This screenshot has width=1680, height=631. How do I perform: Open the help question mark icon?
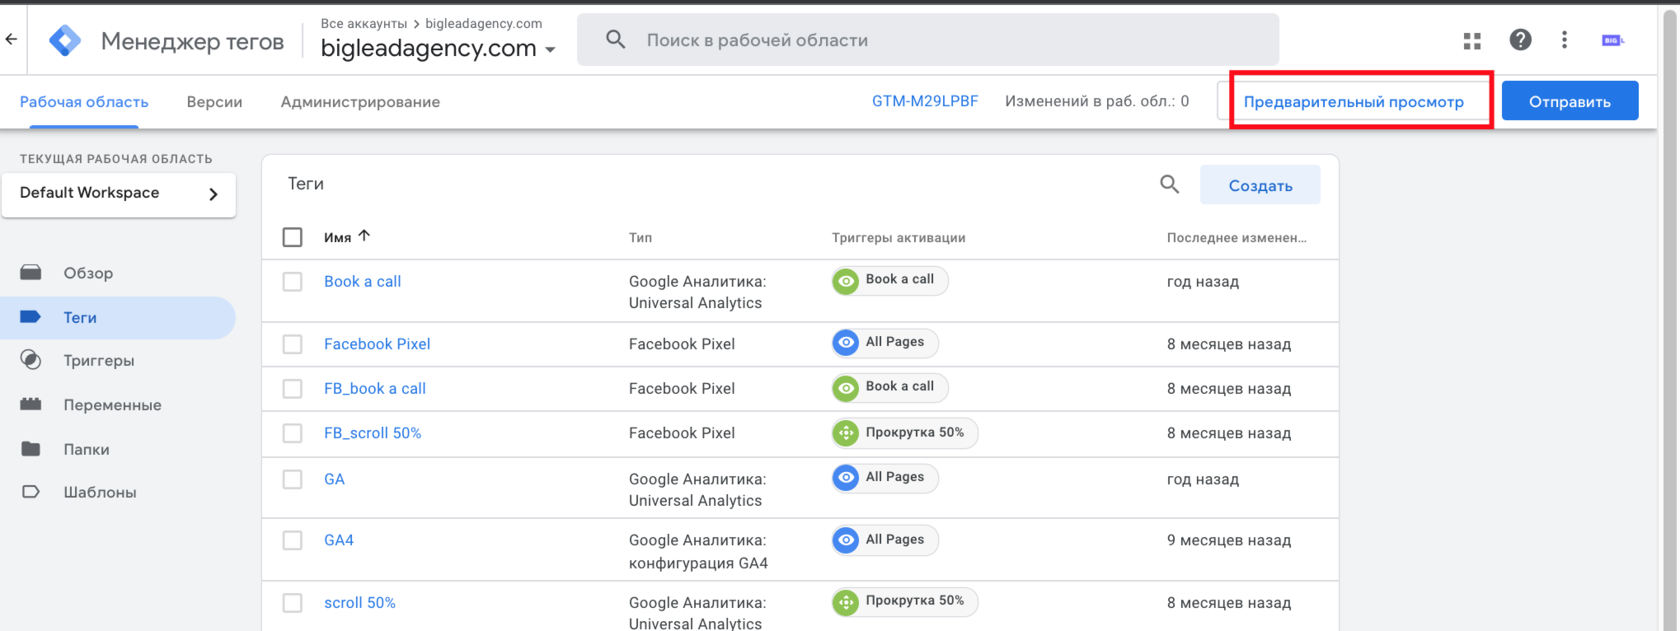(x=1520, y=40)
